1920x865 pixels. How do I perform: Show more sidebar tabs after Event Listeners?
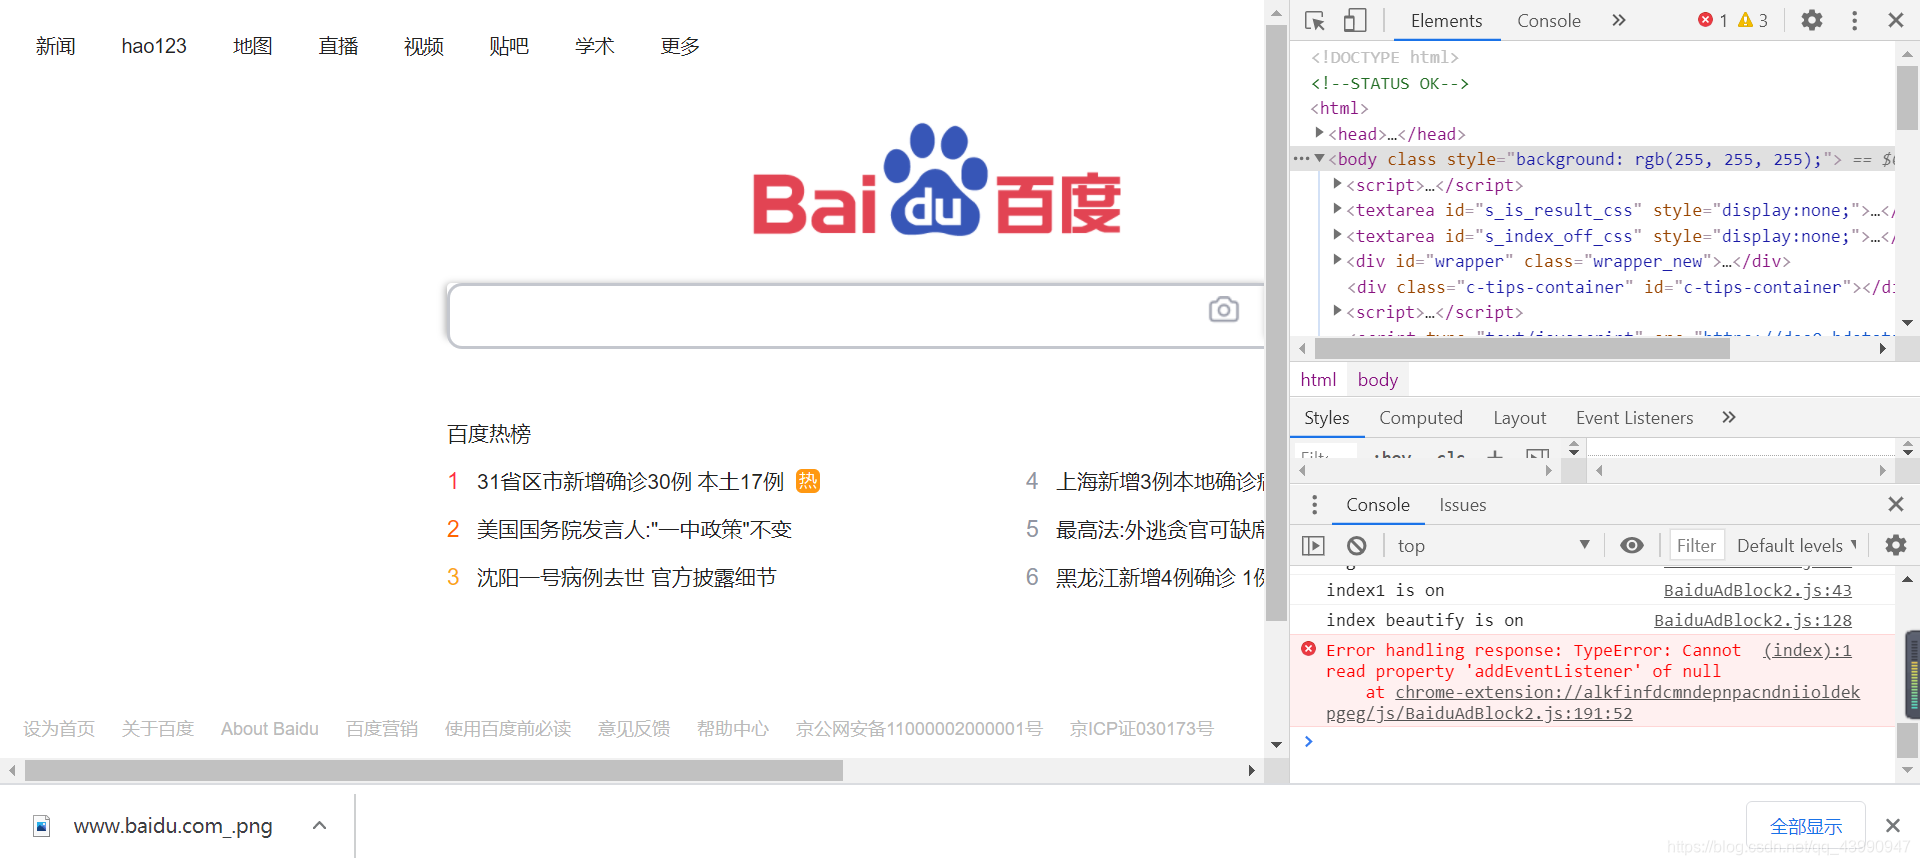pos(1729,417)
